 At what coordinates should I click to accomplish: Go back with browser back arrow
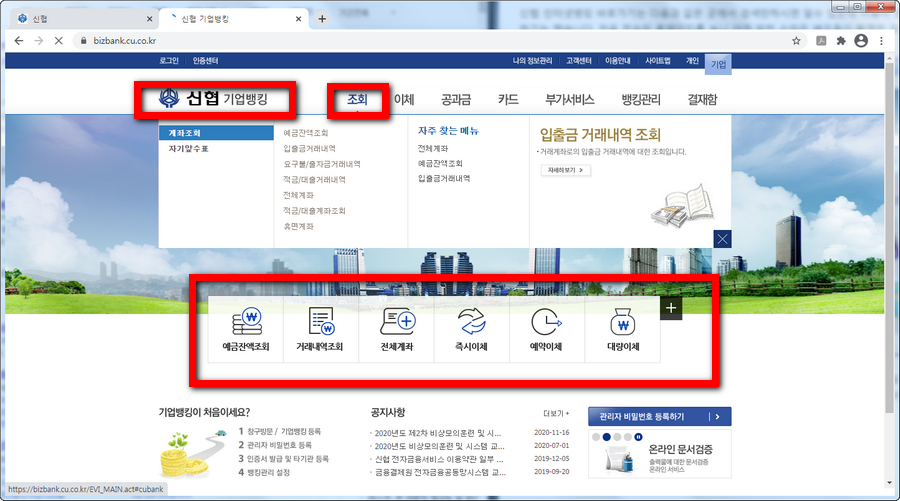point(19,41)
